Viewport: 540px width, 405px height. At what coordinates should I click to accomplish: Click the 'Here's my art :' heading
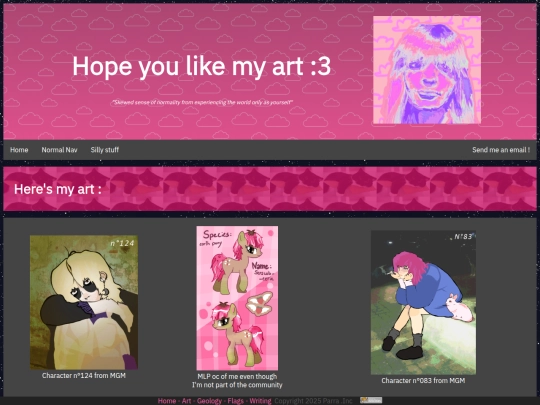coord(58,189)
